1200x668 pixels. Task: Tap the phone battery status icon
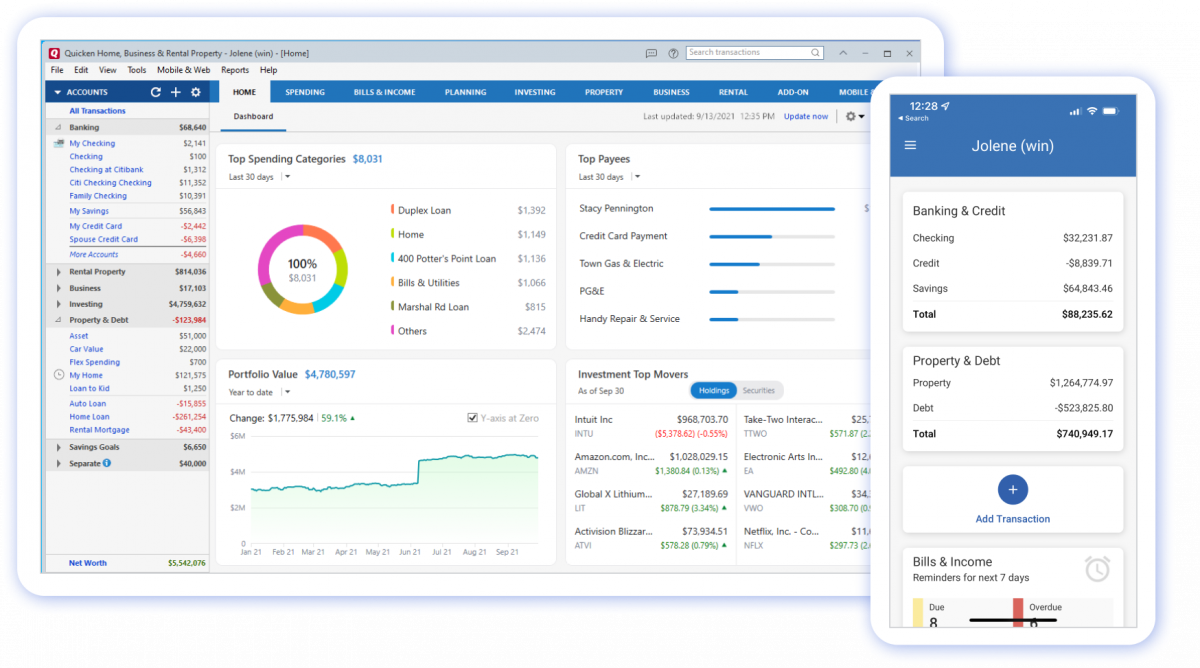point(1112,110)
